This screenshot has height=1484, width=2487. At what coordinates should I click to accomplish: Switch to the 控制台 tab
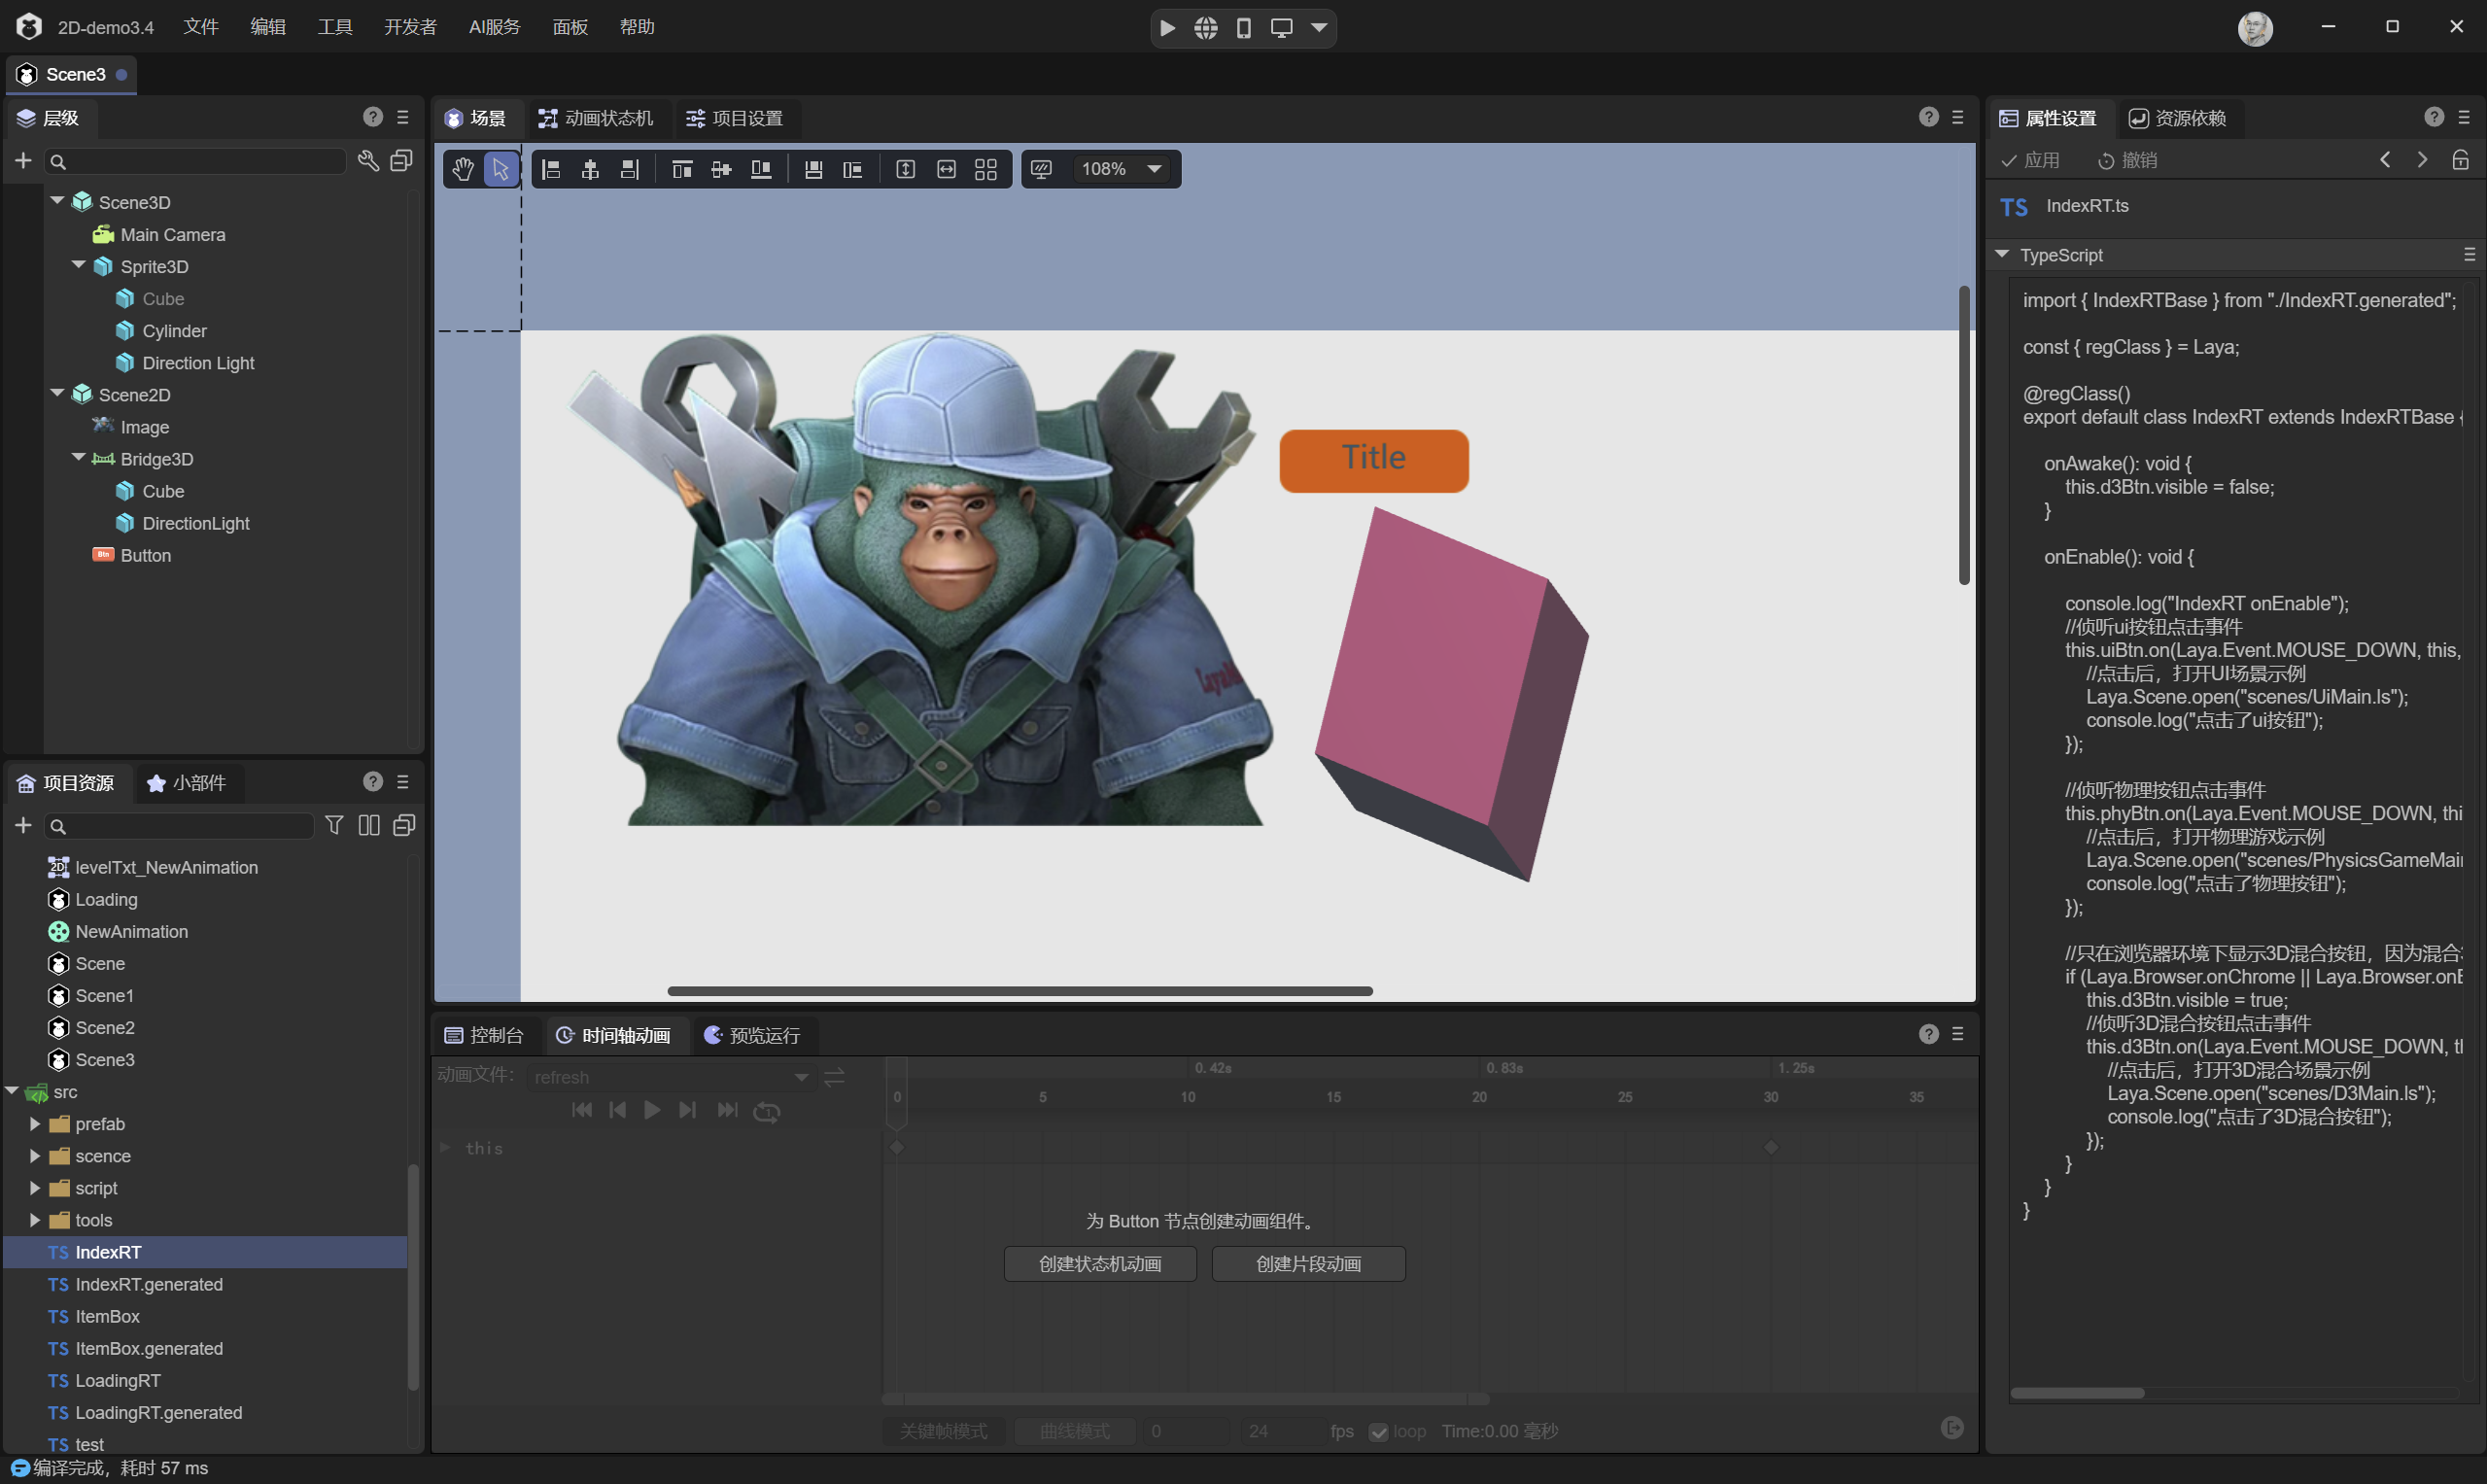(484, 1035)
